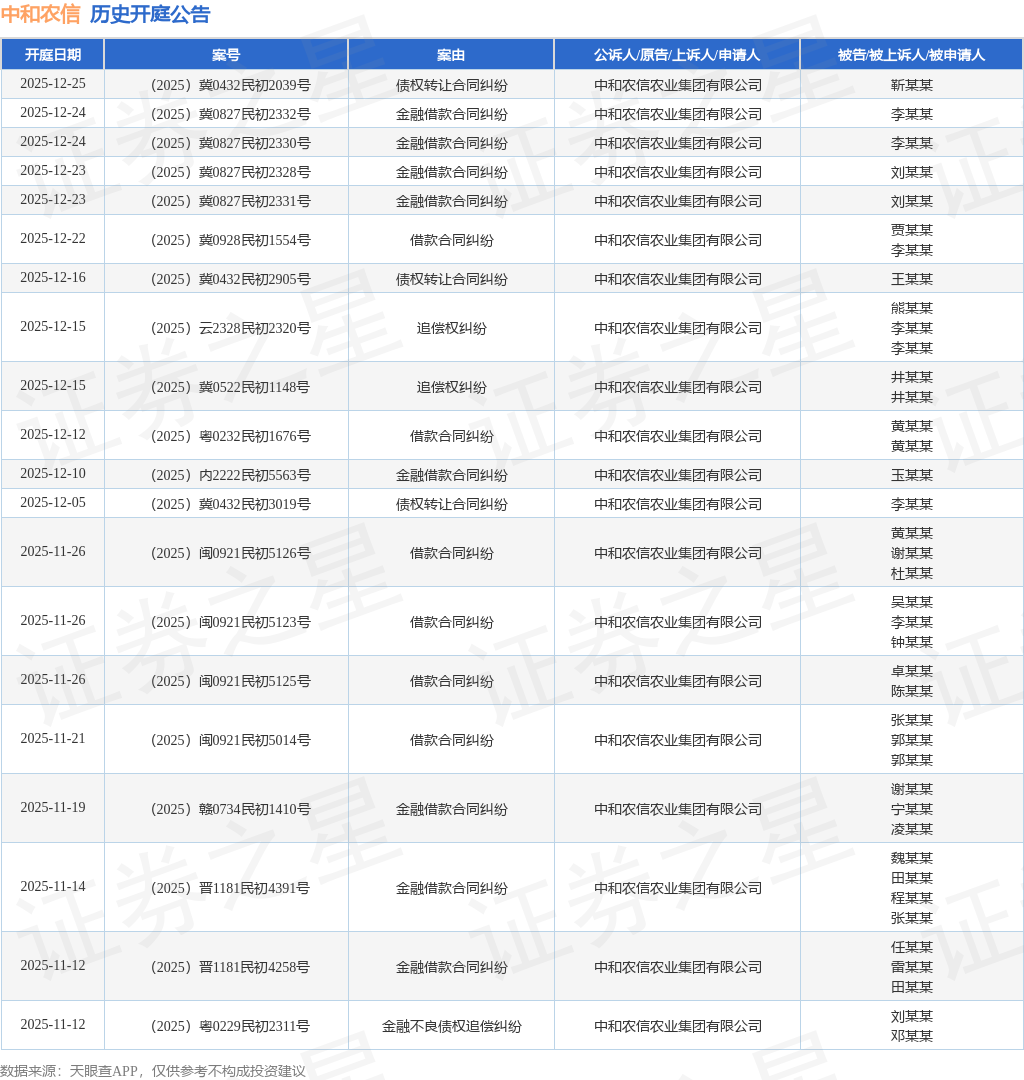Screen dimensions: 1024x1080
Task: Click case type 金融不良债权追偿纠纷
Action: (x=452, y=1026)
